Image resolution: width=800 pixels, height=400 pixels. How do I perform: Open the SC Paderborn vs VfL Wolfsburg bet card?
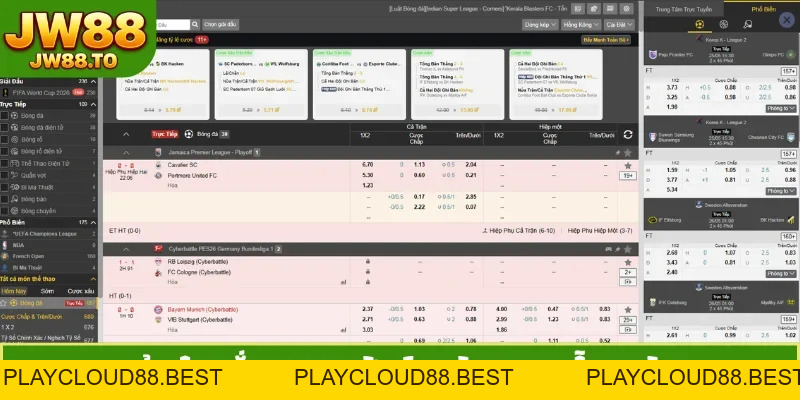point(261,84)
